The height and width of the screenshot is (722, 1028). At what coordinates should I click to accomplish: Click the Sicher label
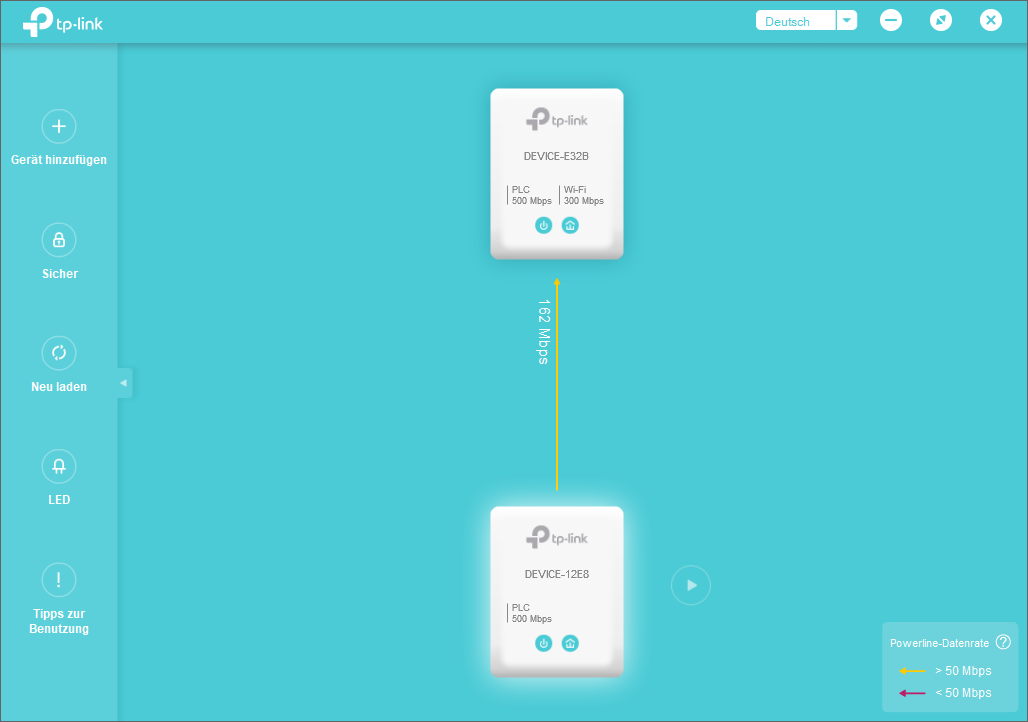(60, 273)
